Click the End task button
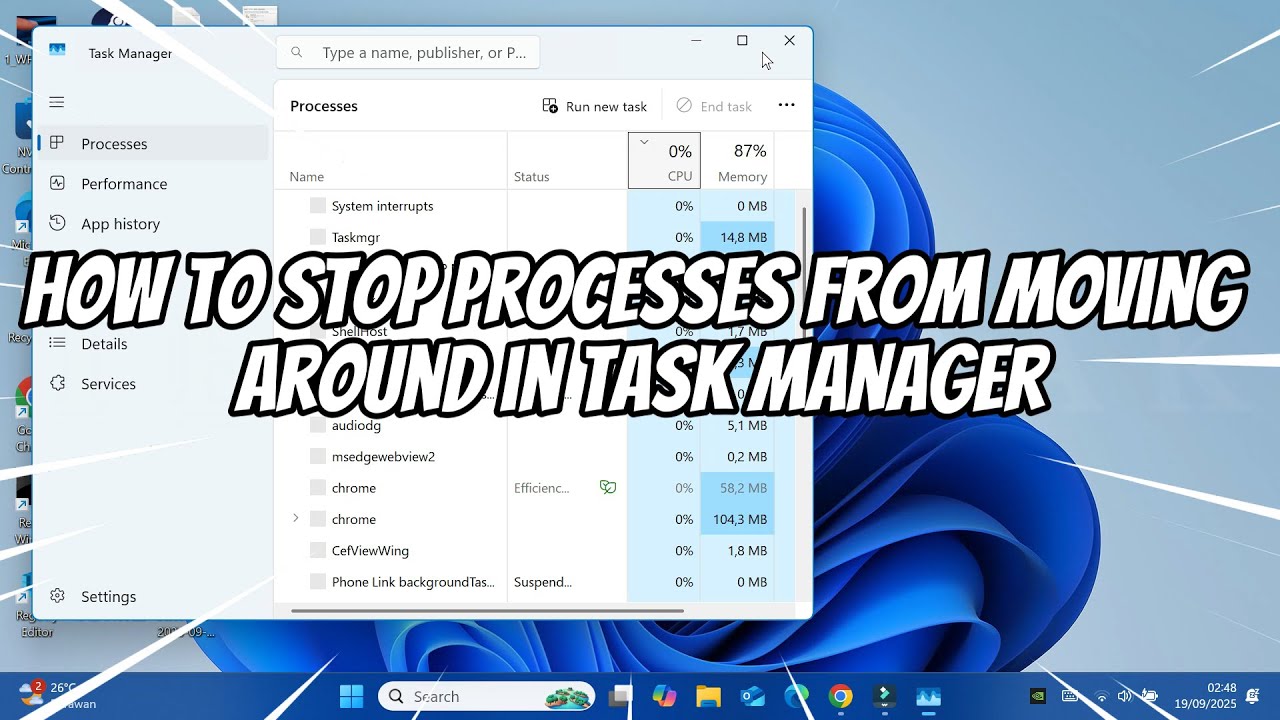Viewport: 1280px width, 720px height. pyautogui.click(x=714, y=106)
